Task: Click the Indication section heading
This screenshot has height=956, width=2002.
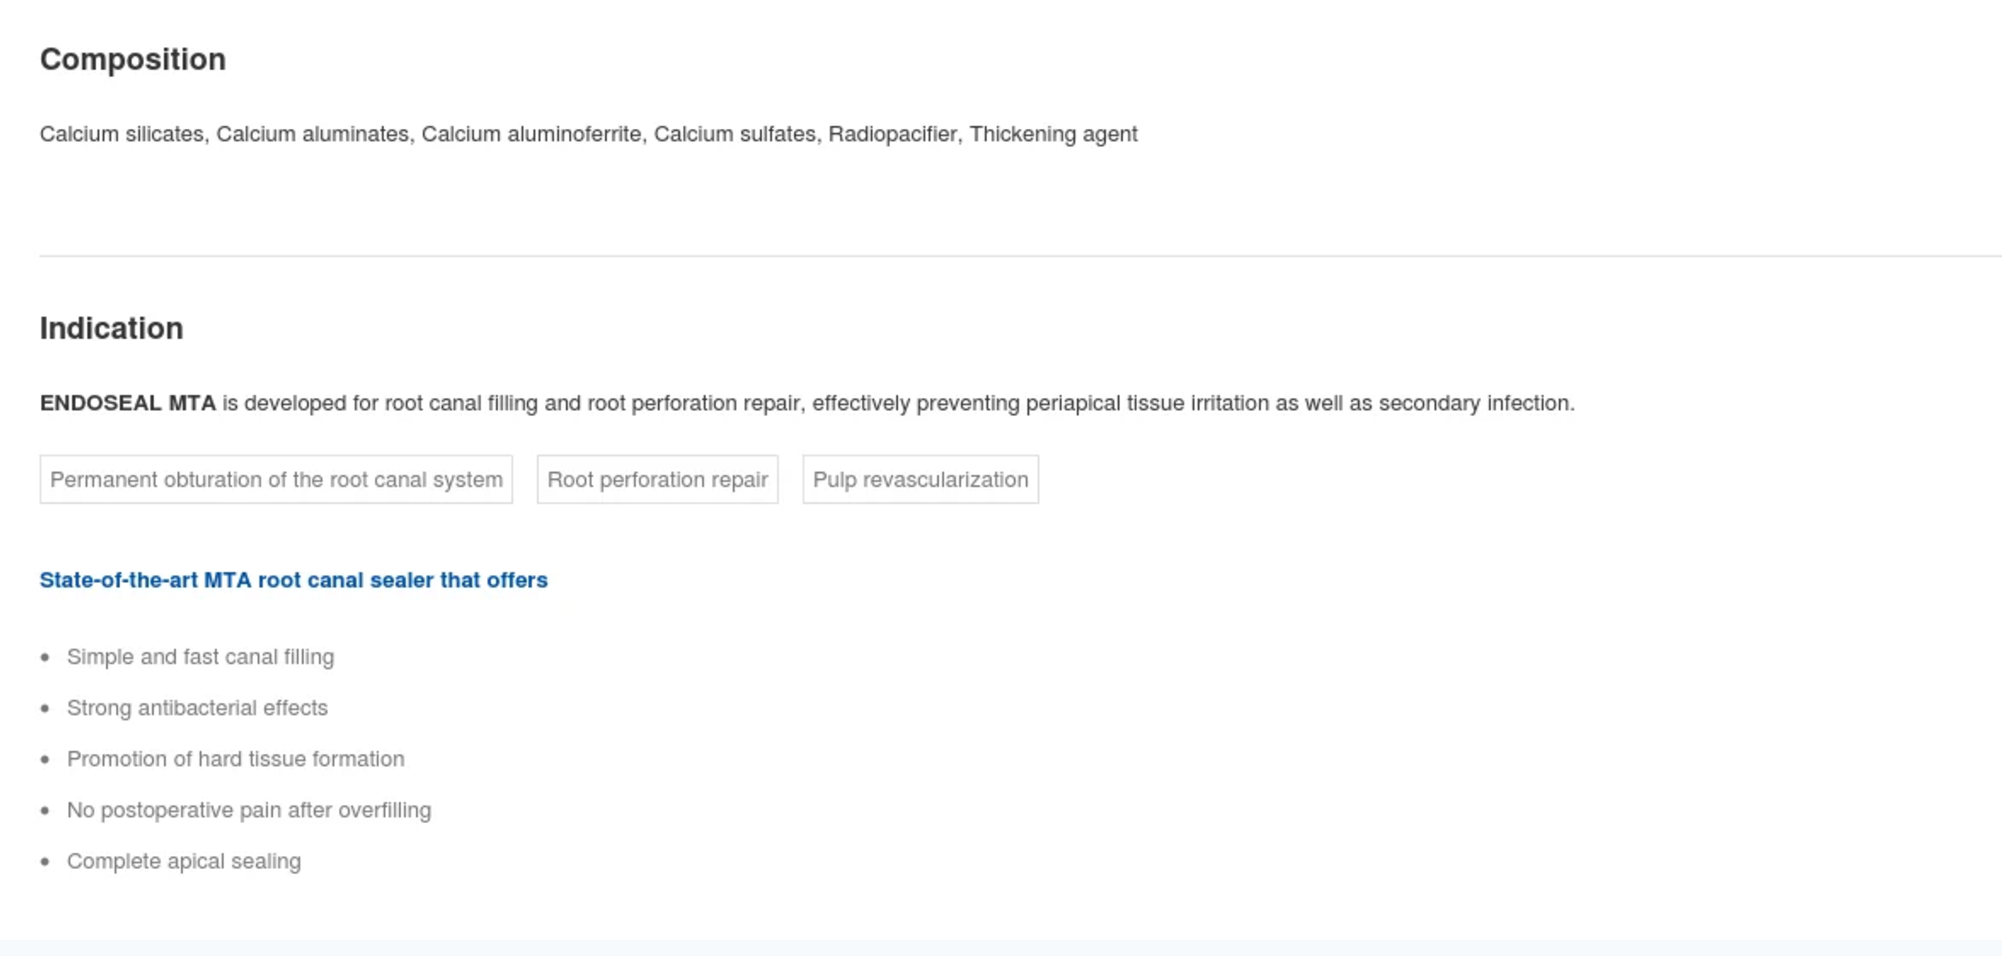Action: 111,329
